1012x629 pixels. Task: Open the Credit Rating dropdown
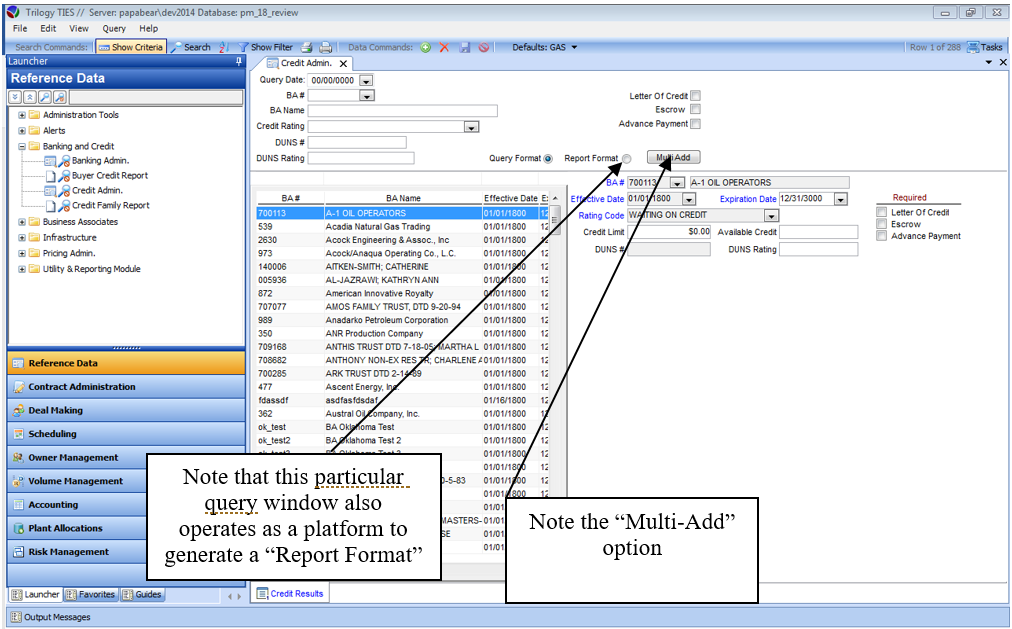click(471, 127)
